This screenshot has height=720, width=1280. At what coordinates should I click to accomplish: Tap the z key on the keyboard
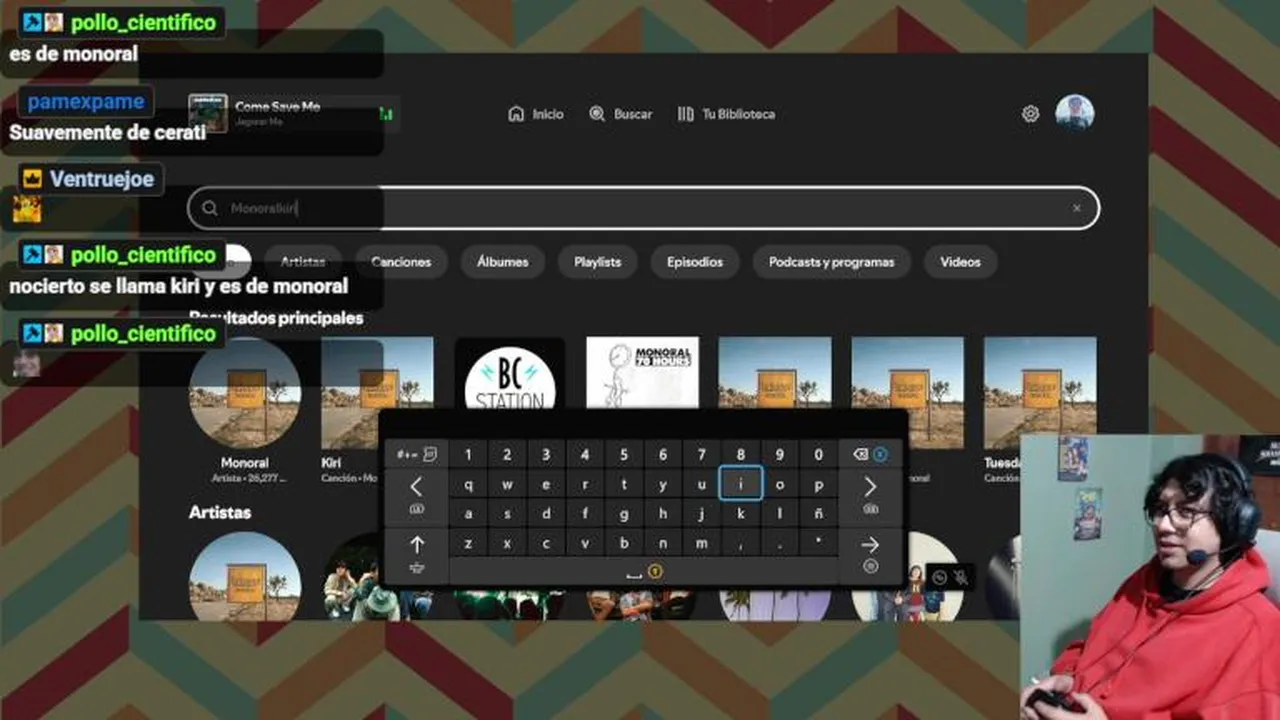[x=468, y=543]
